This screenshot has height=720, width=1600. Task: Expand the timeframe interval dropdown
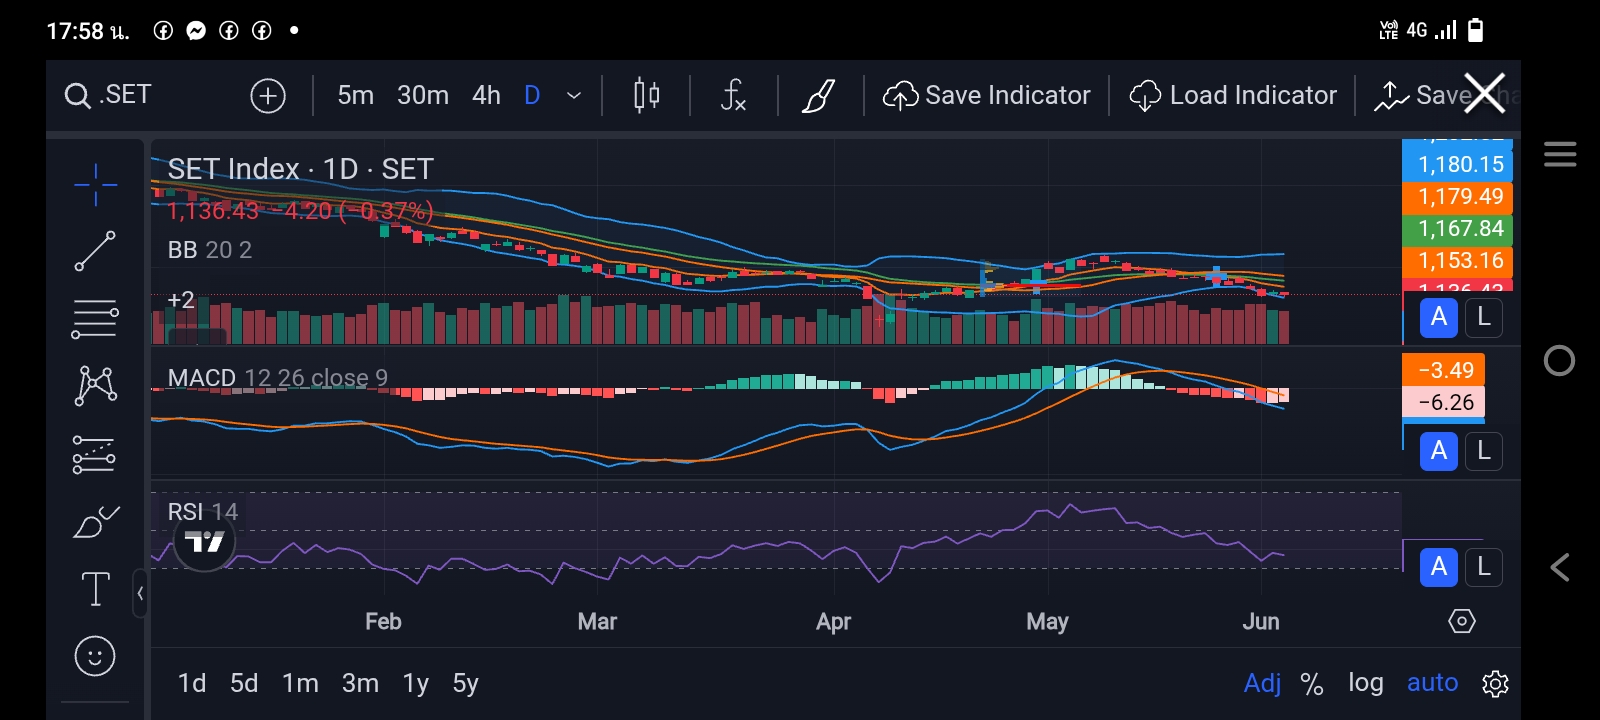[x=574, y=96]
